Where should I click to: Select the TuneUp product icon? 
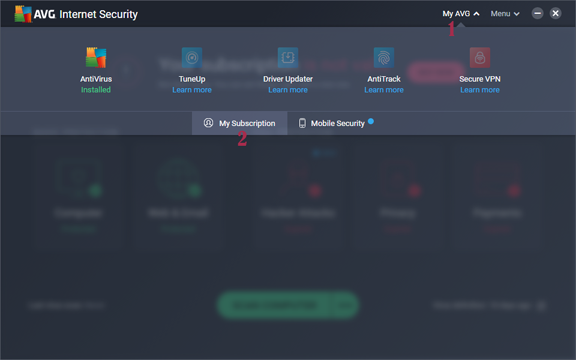point(192,57)
